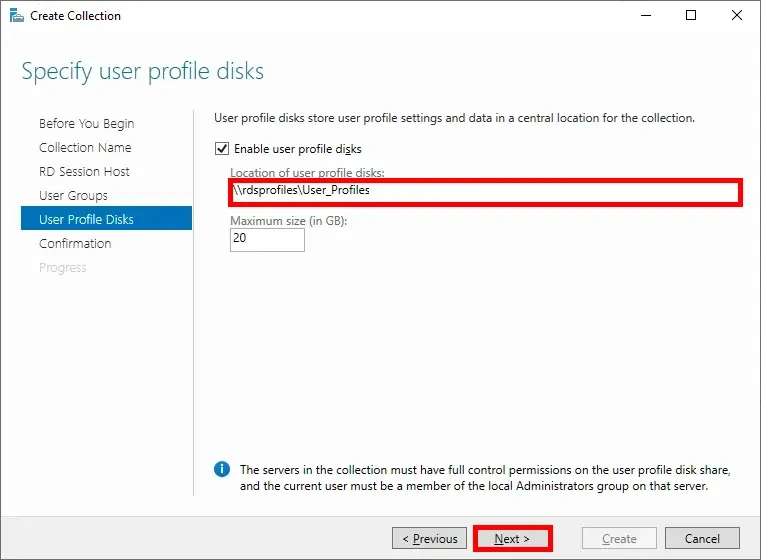Click the Cancel button

[701, 539]
